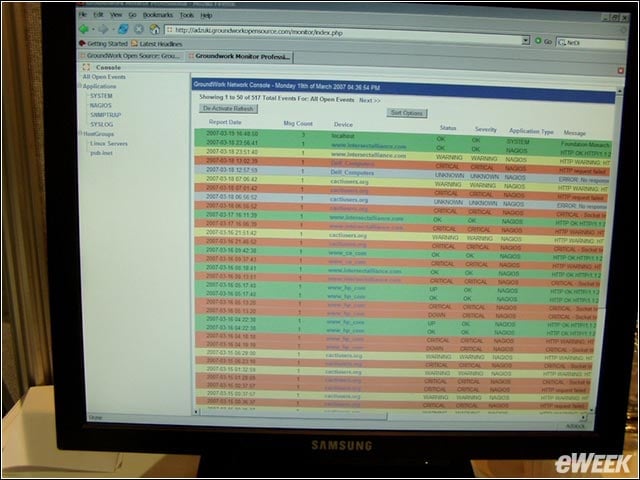Open the Go menu

[x=132, y=15]
